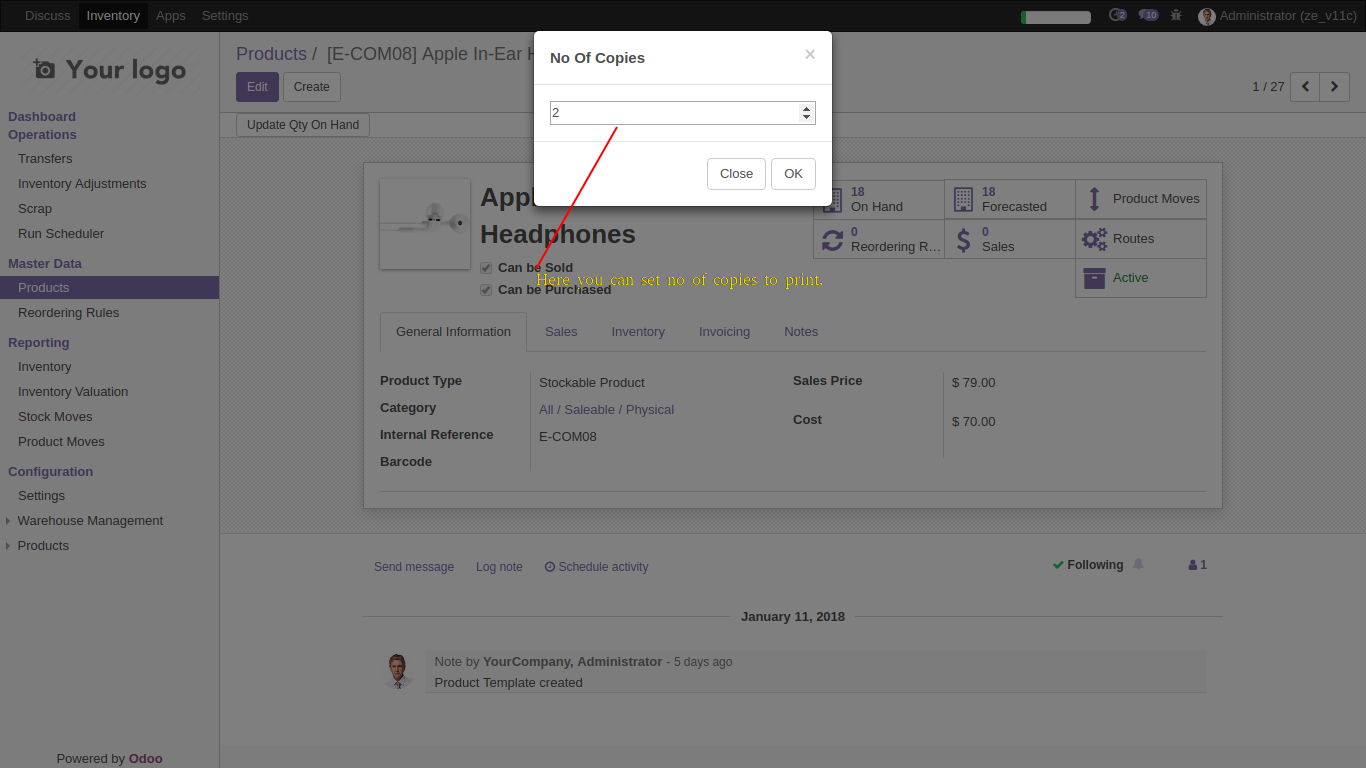Open Run Scheduler in sidebar
The width and height of the screenshot is (1366, 768).
[61, 234]
